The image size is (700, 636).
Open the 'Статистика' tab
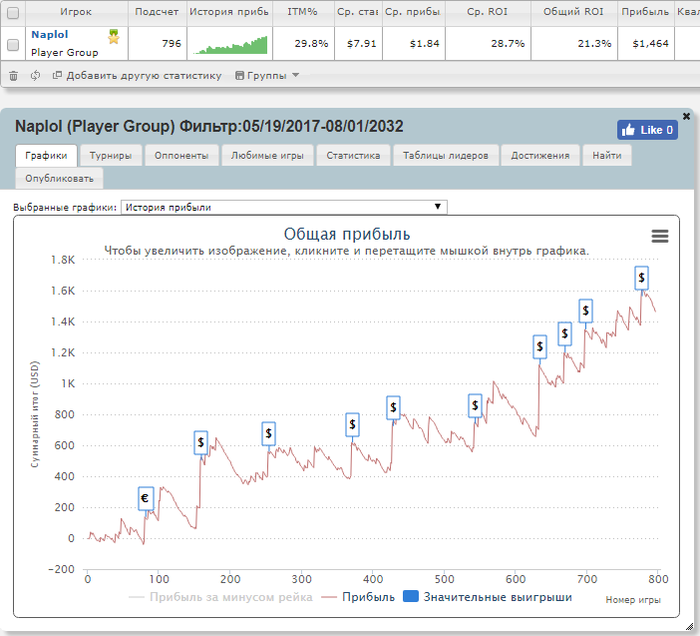353,155
